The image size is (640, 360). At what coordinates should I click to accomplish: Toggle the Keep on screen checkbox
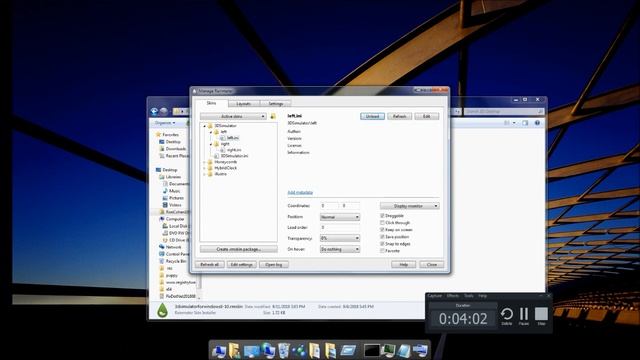coord(382,230)
